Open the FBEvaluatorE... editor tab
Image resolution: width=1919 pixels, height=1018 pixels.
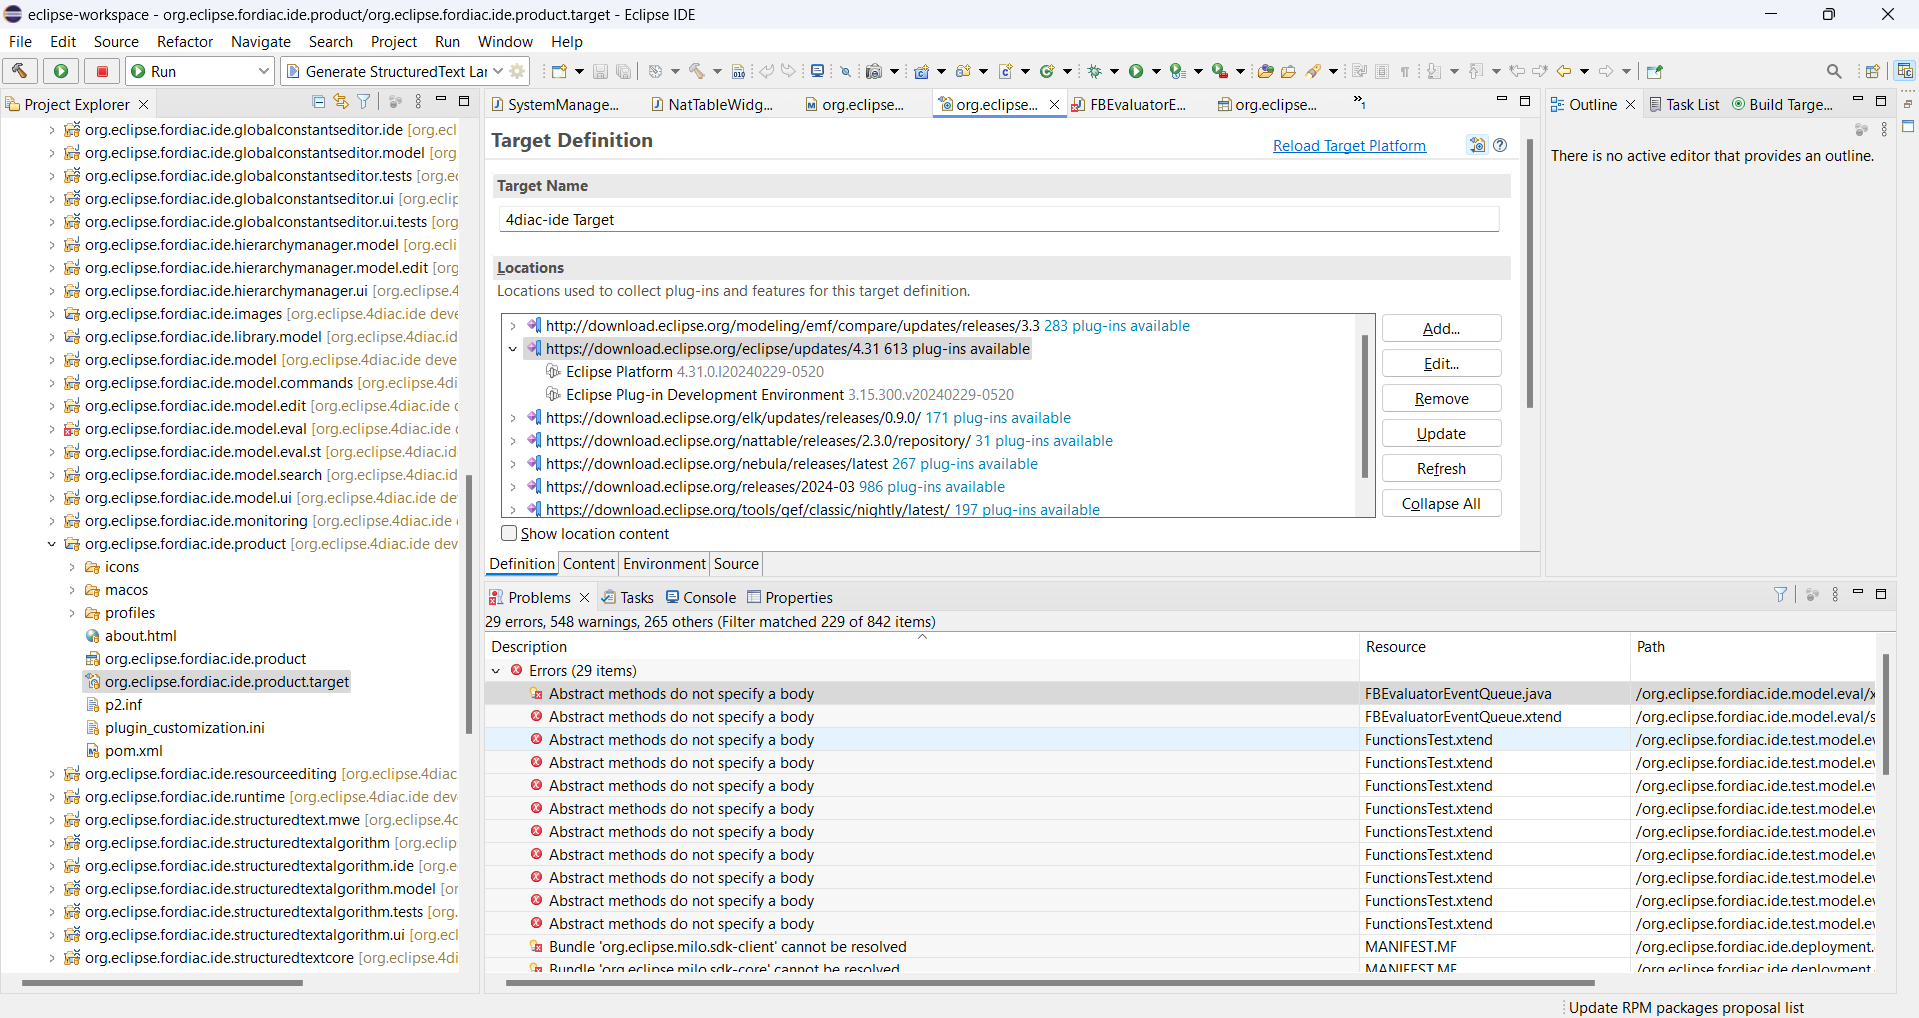point(1130,104)
